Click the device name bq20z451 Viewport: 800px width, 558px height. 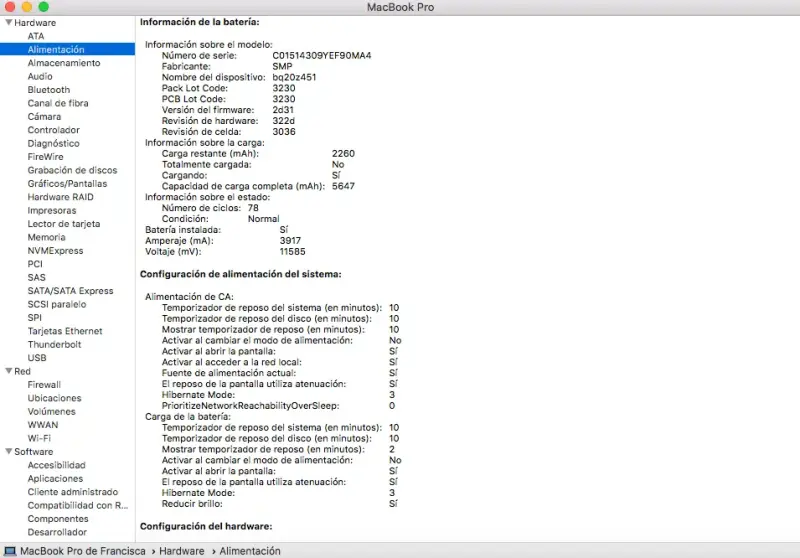point(294,77)
